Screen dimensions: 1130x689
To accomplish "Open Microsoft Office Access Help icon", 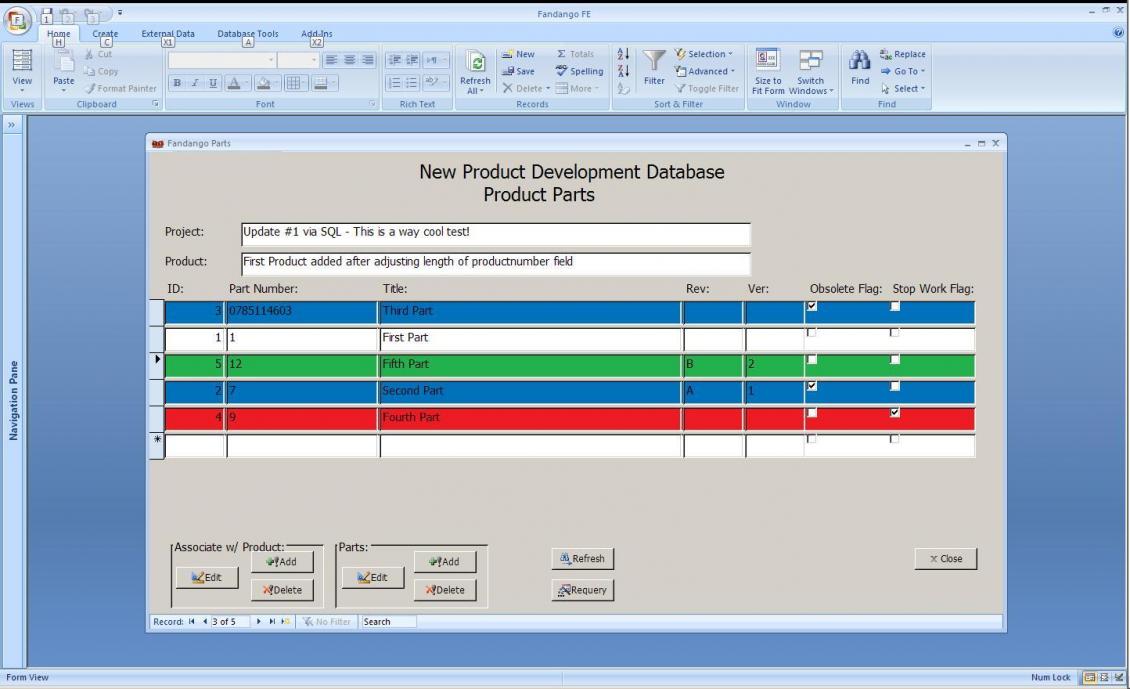I will coord(1118,32).
